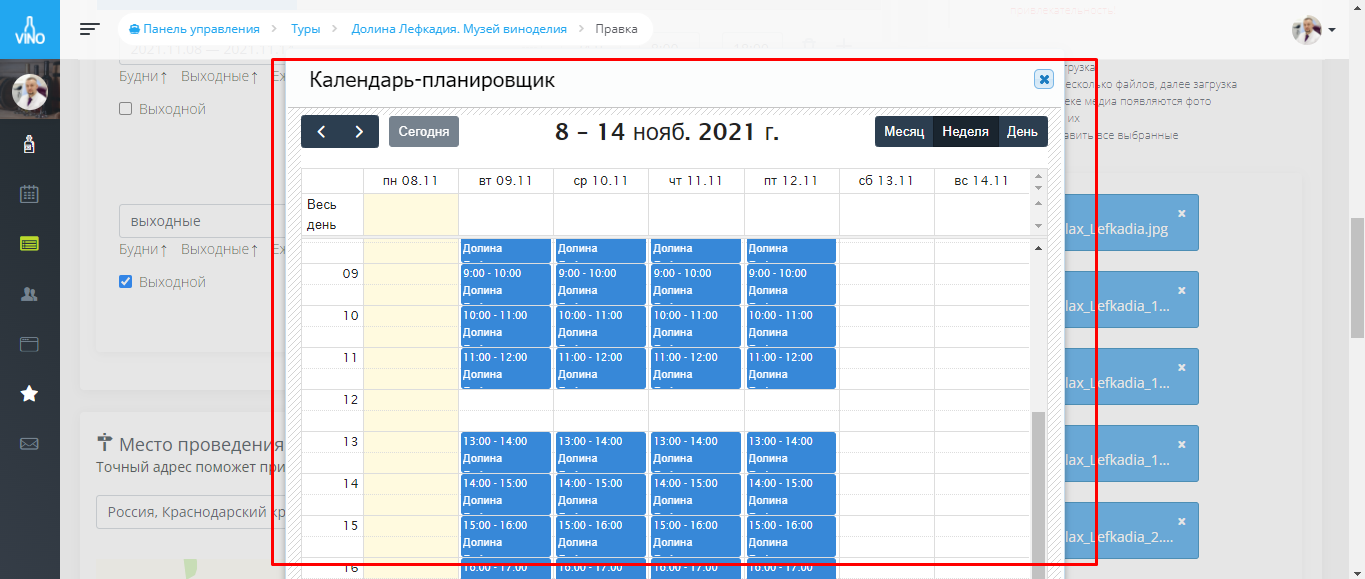The width and height of the screenshot is (1365, 579).
Task: Click the calendar time grid scroll-up arrow
Action: (1038, 248)
